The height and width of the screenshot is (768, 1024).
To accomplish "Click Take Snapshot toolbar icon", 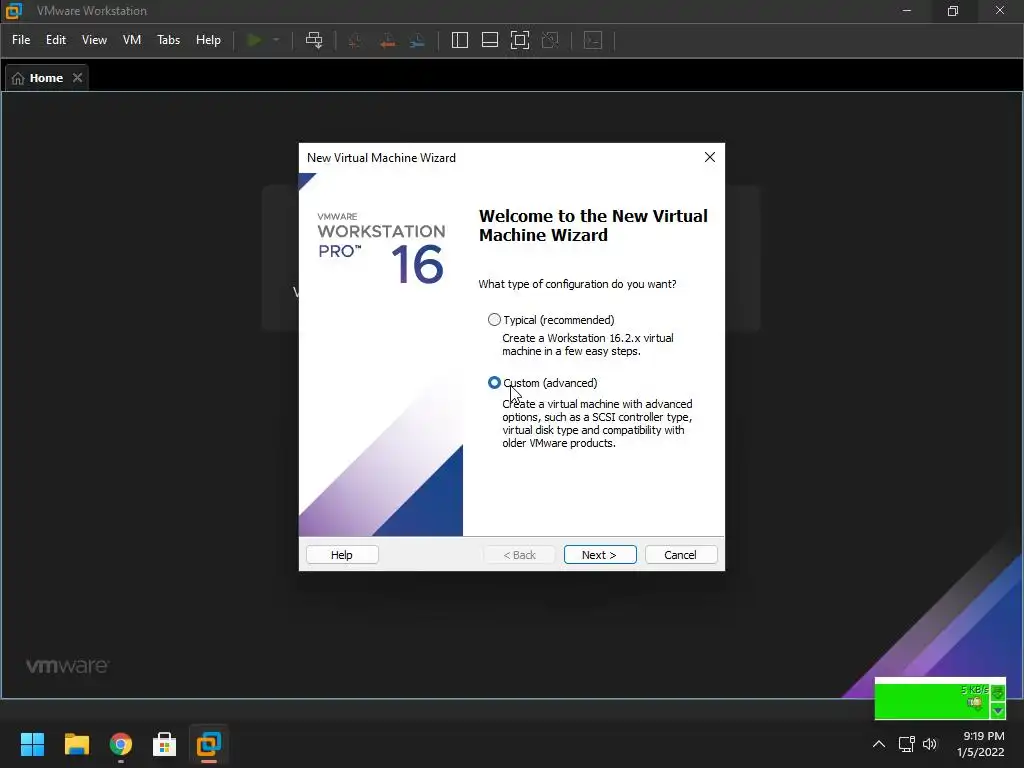I will pos(355,40).
